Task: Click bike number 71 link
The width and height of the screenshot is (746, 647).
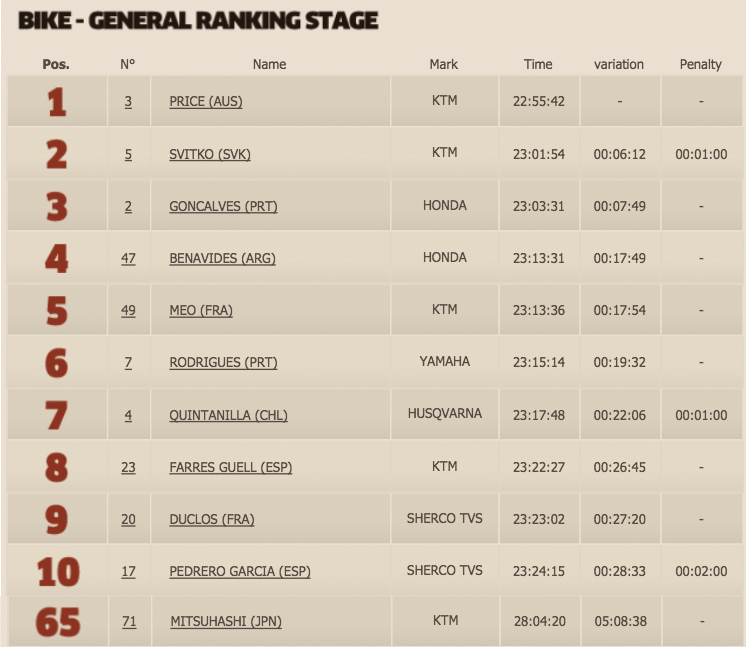Action: 129,621
